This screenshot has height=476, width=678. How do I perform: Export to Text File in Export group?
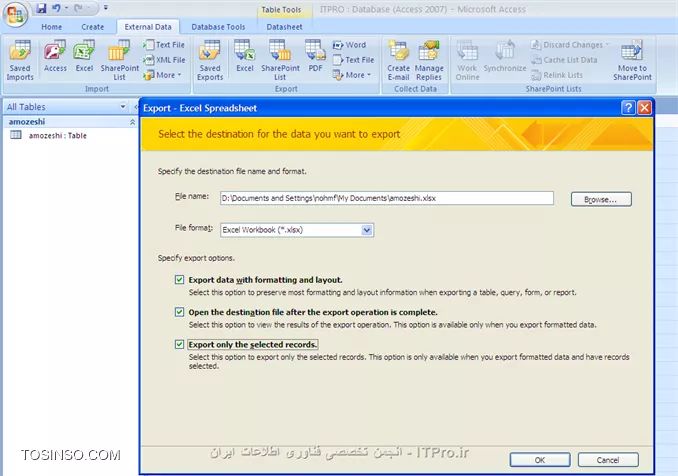tap(354, 60)
